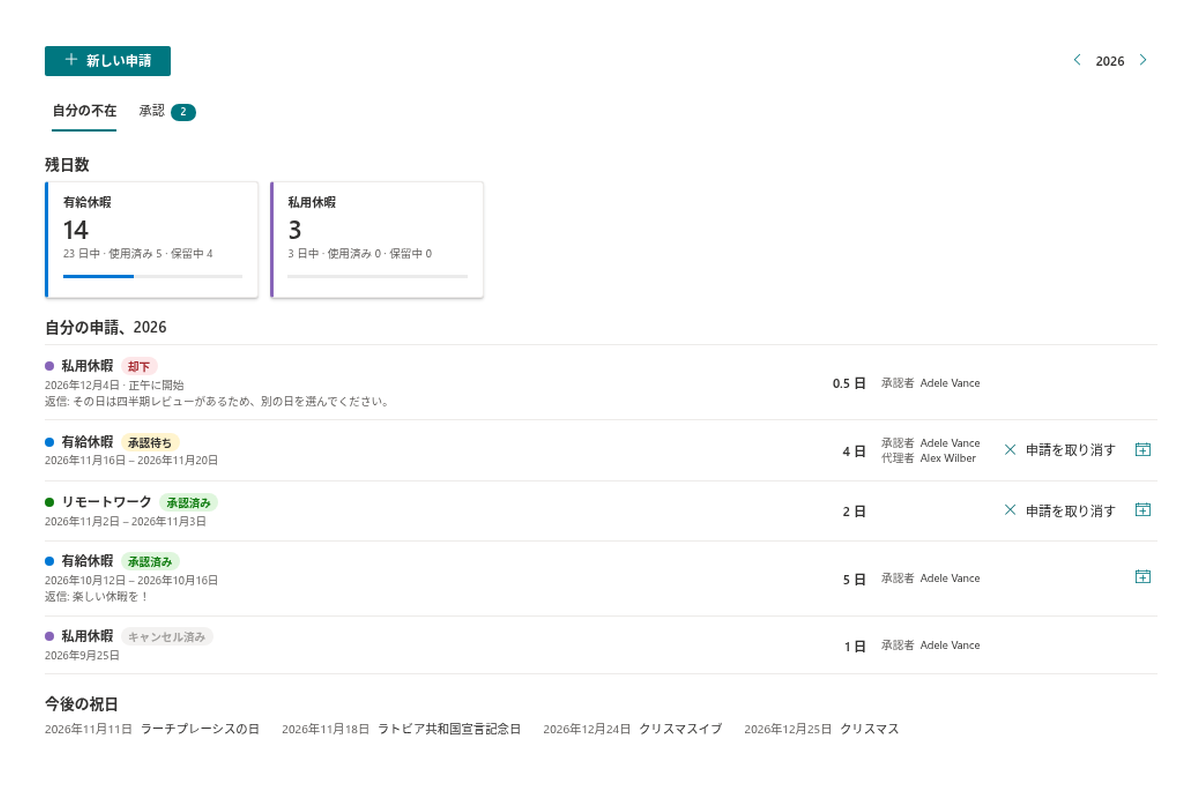This screenshot has height=800, width=1200.
Task: Click green dot beside リモートワーク
Action: click(x=49, y=502)
